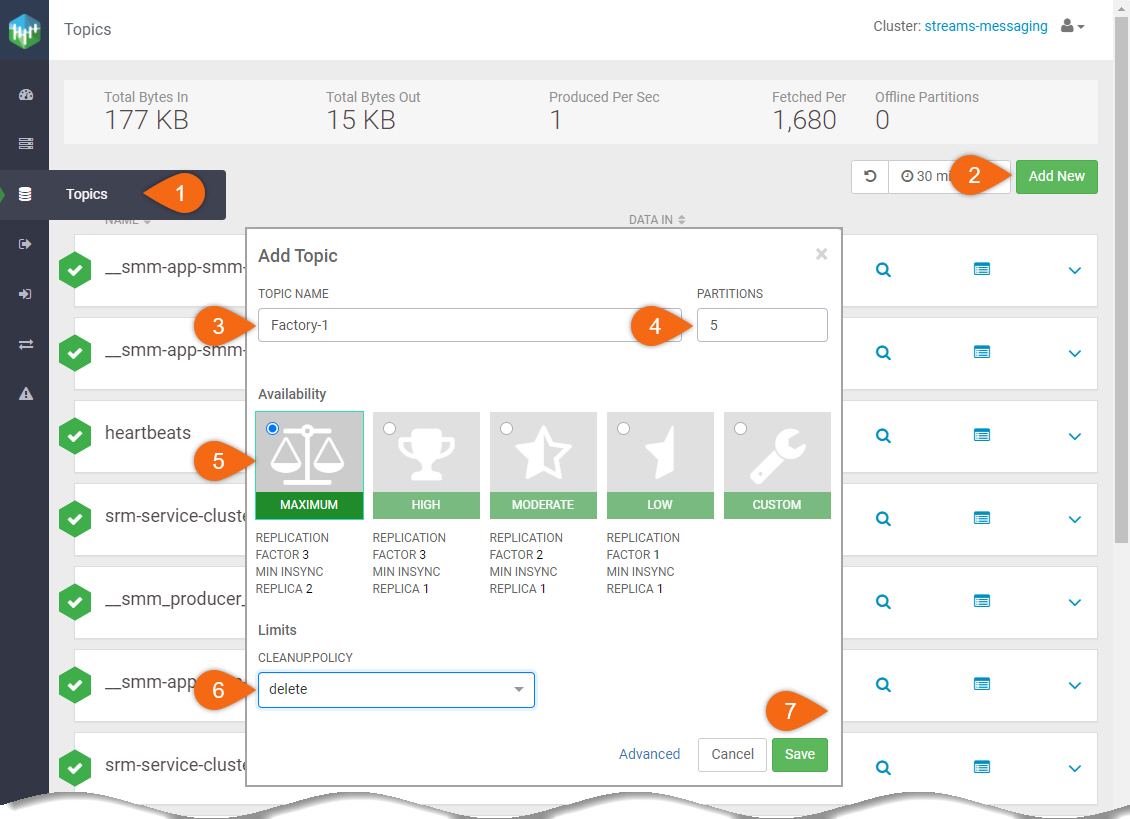The image size is (1130, 819).
Task: Choose the CUSTOM availability radio button
Action: click(741, 428)
